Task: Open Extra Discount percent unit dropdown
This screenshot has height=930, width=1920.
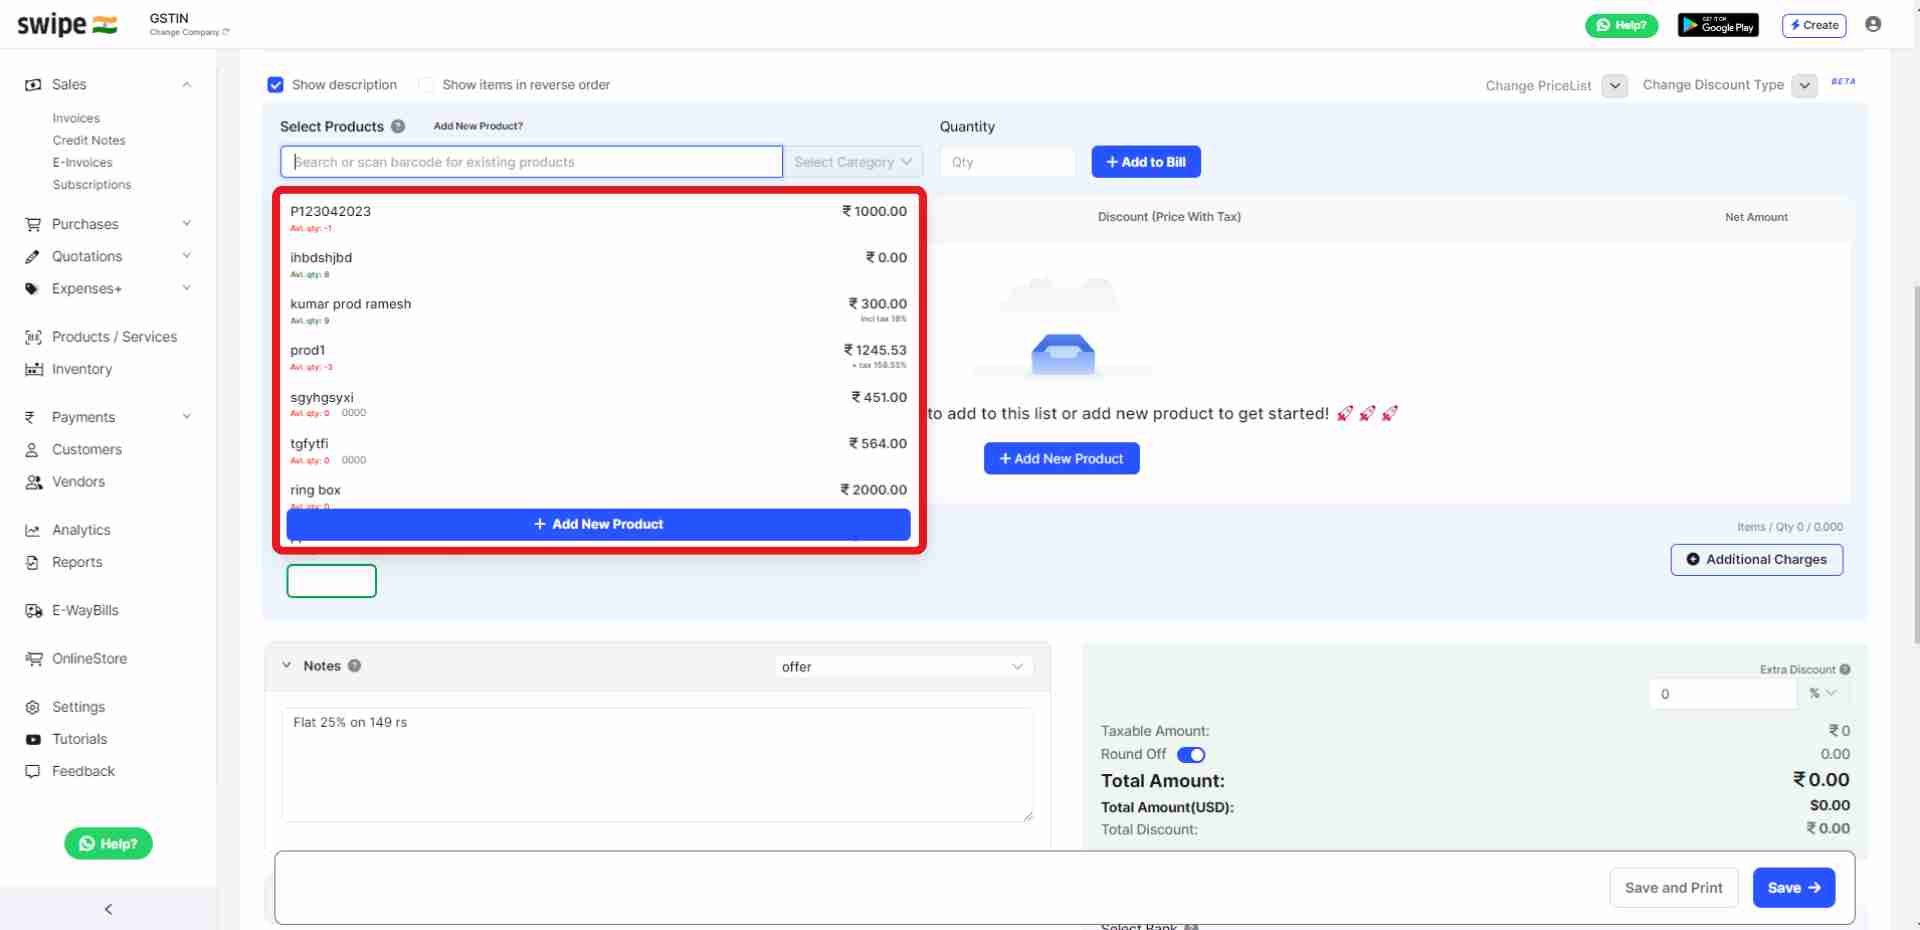Action: 1823,694
